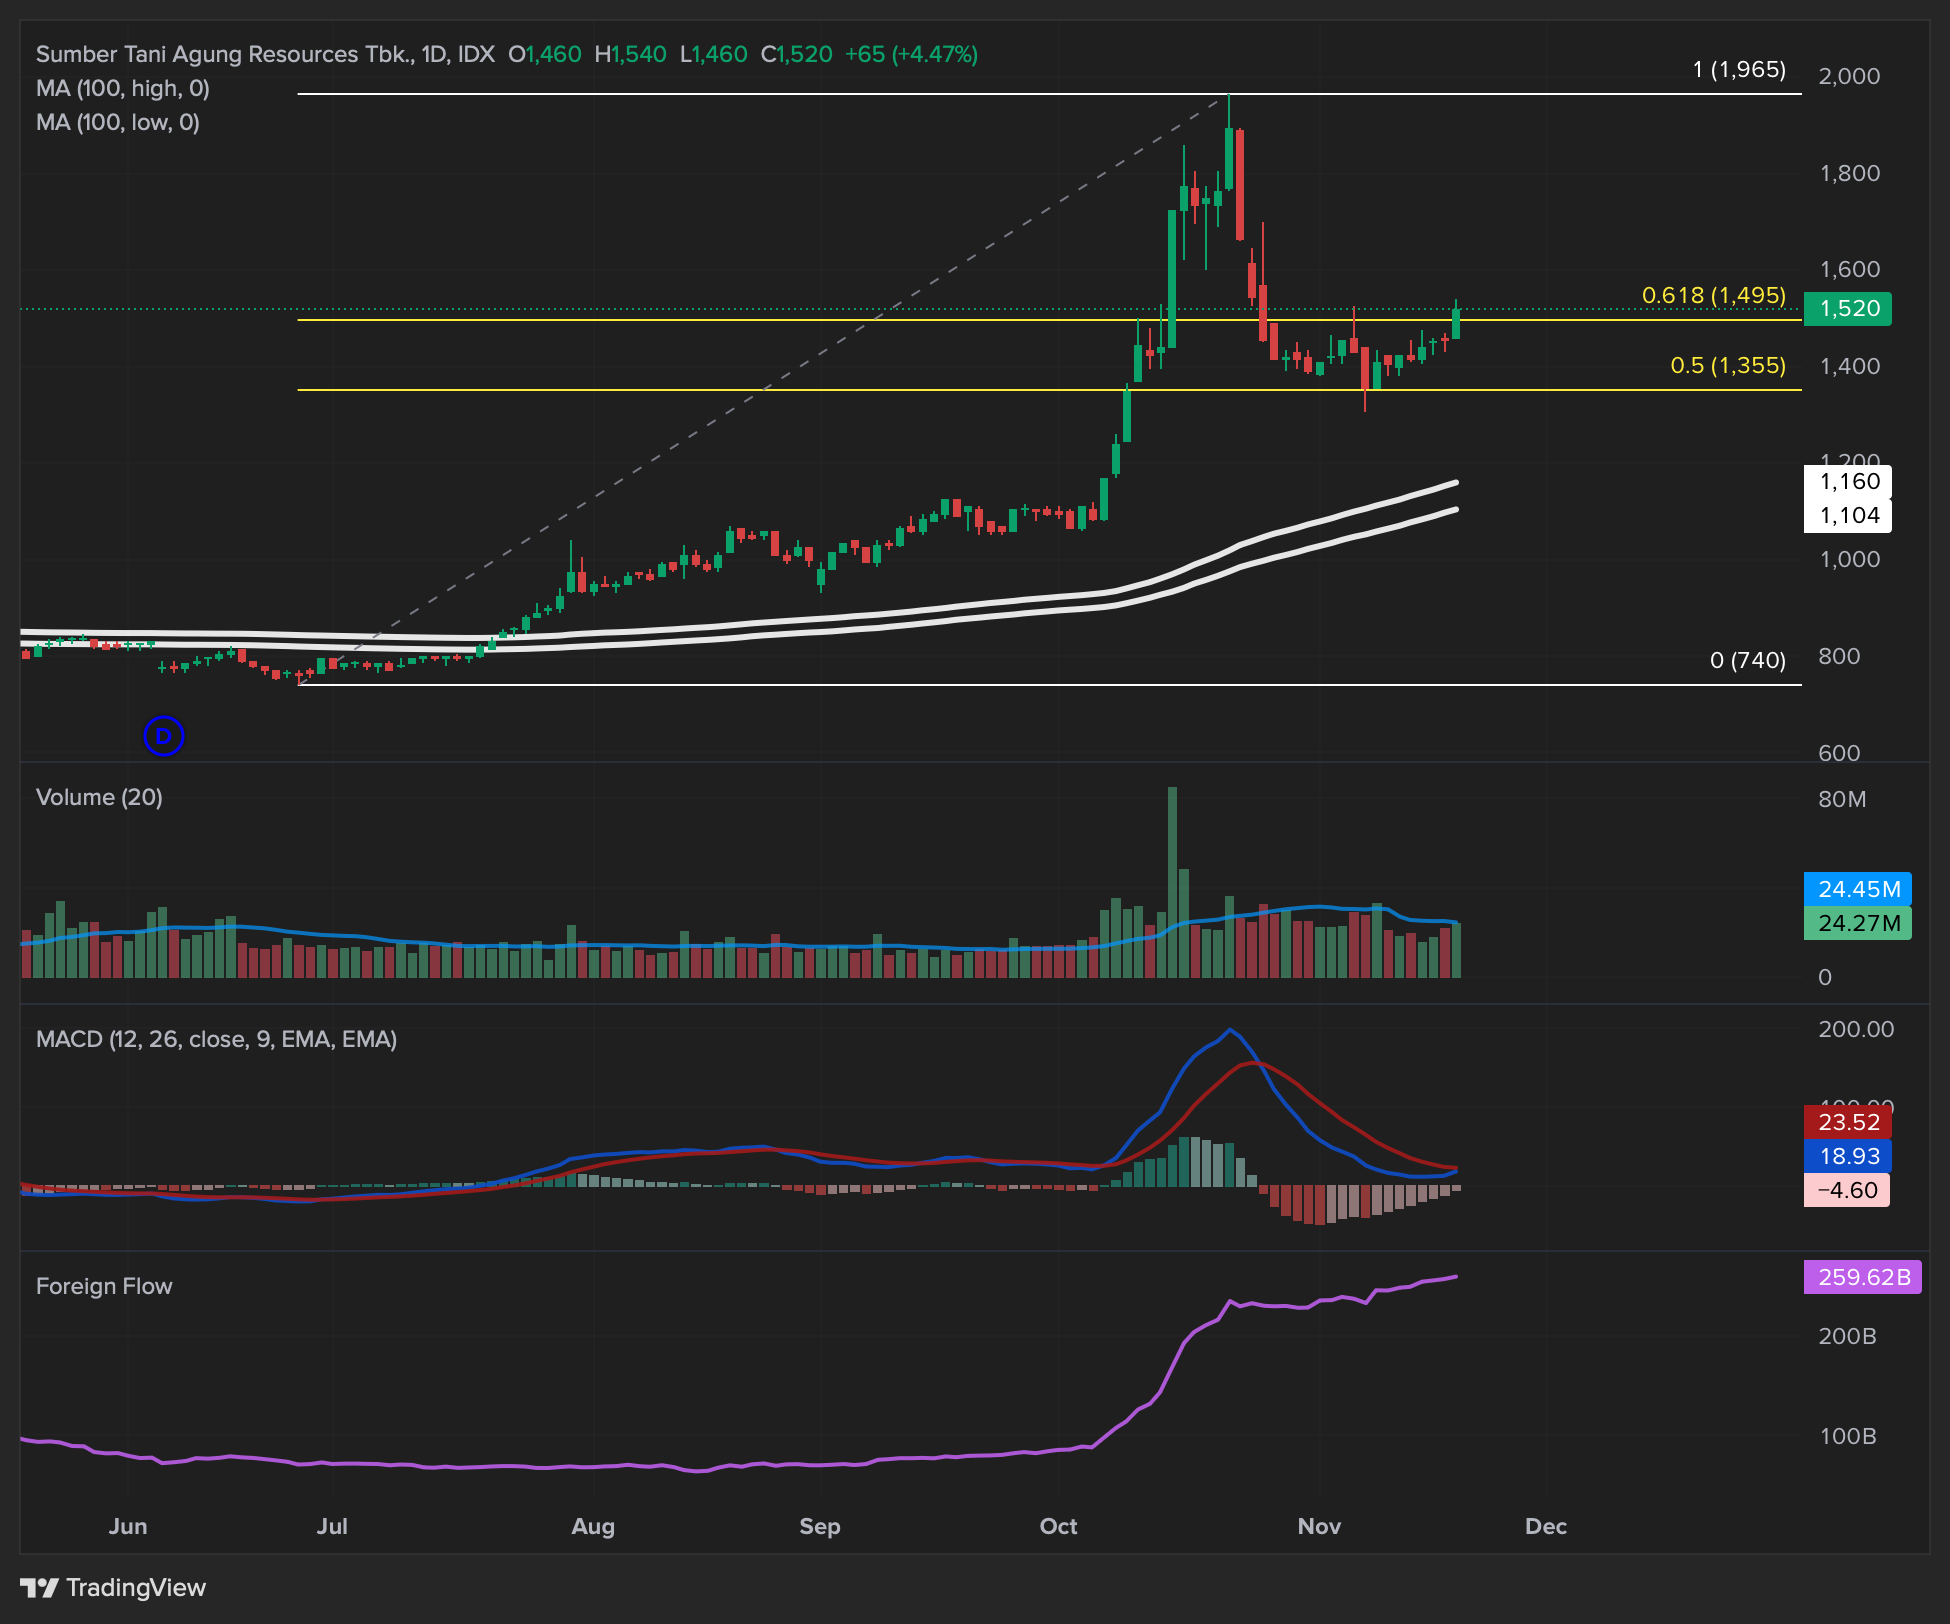
Task: Select the Volume (20) indicator label
Action: (x=99, y=797)
